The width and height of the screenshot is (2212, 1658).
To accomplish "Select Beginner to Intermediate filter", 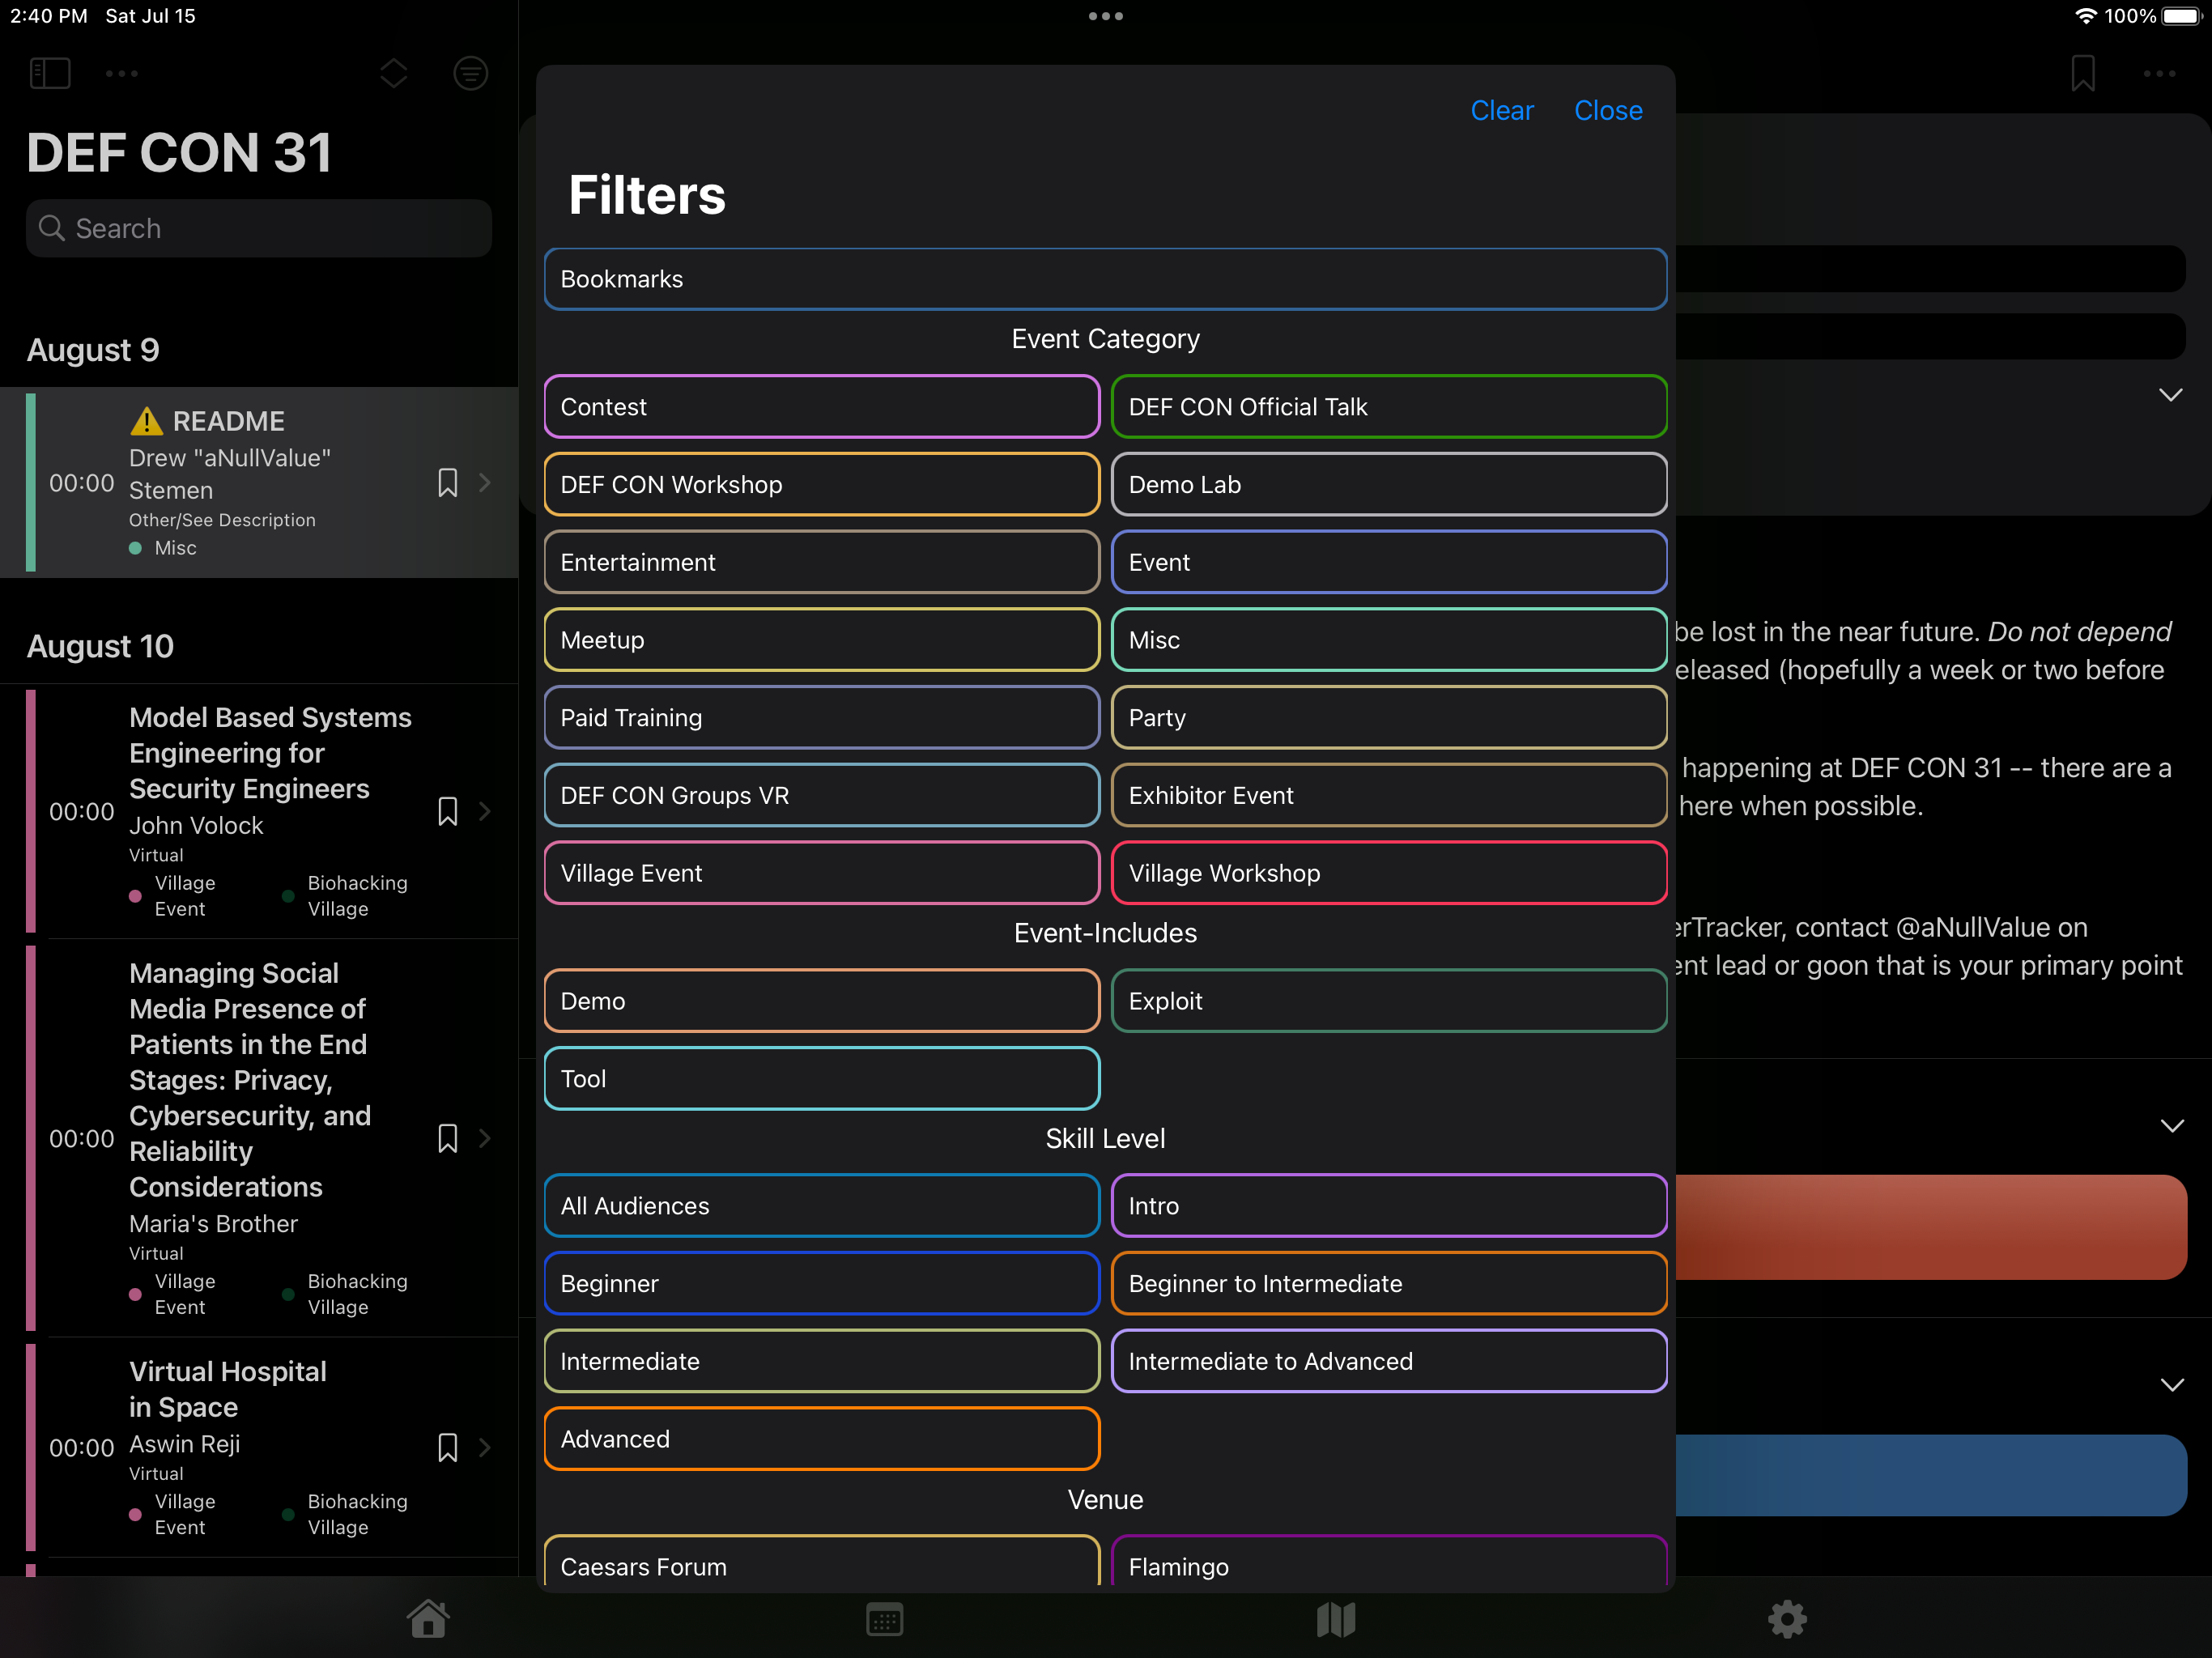I will pos(1389,1283).
